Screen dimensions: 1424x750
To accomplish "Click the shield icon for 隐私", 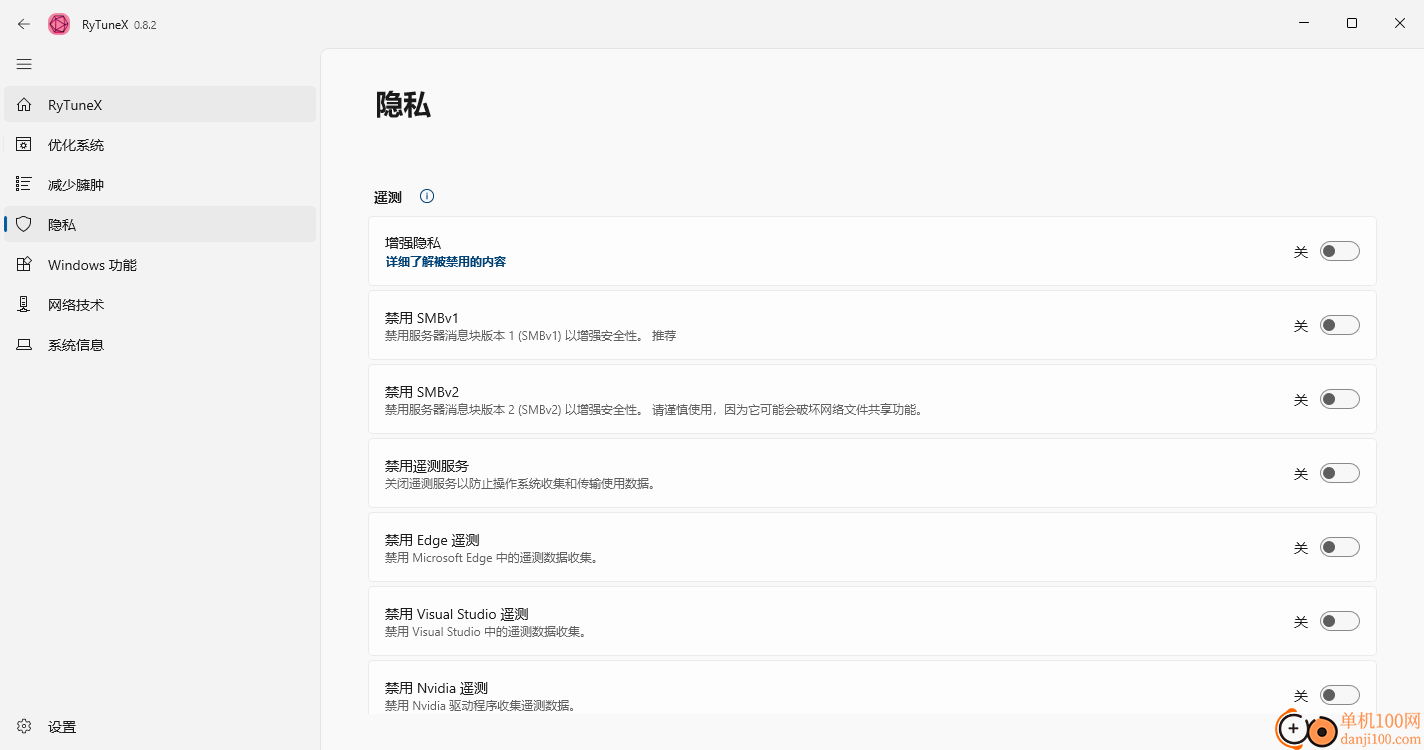I will [24, 225].
